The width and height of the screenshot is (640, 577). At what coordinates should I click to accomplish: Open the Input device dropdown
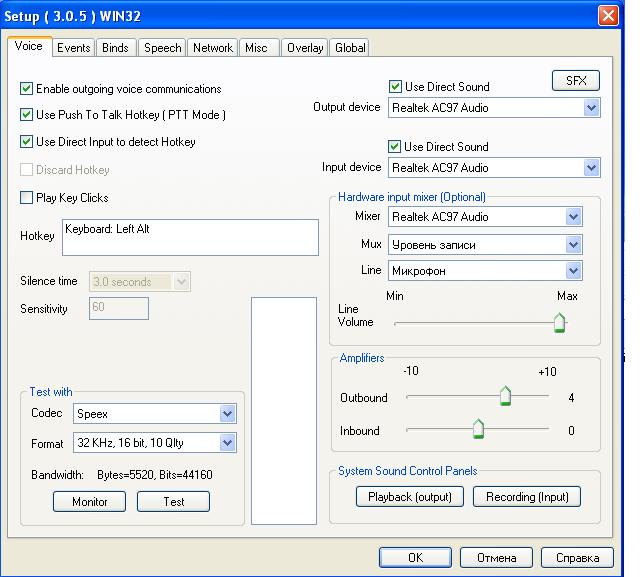point(494,168)
